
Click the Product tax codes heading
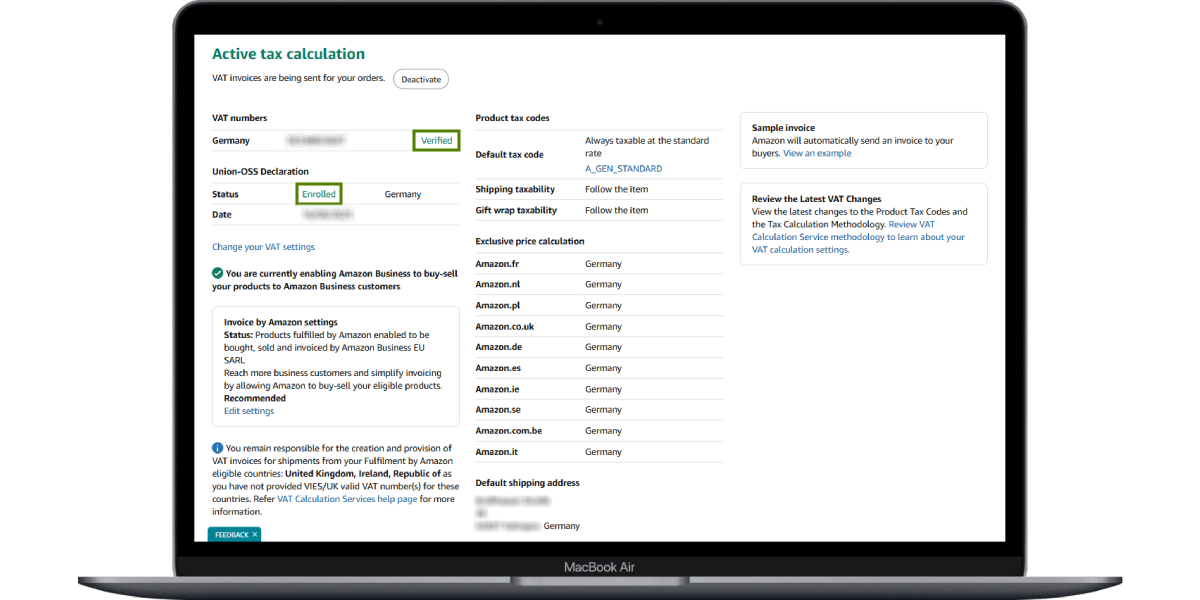pos(512,118)
